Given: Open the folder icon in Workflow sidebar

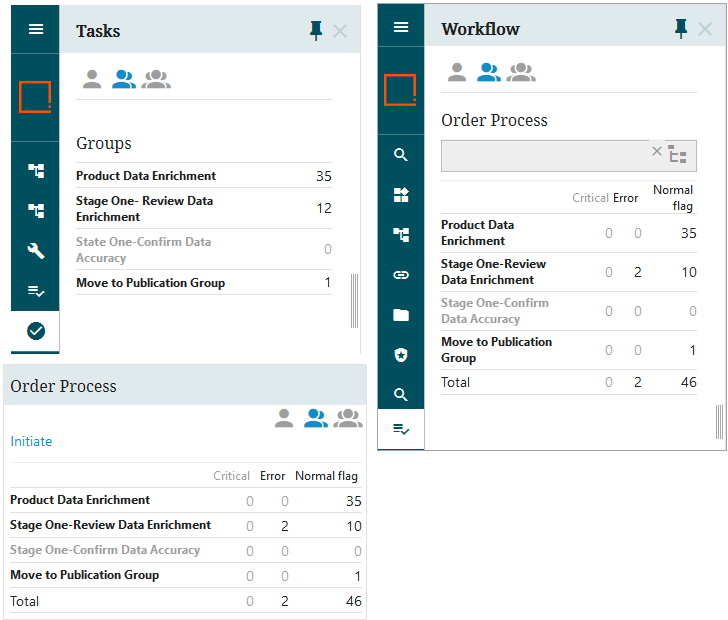Looking at the screenshot, I should [401, 315].
